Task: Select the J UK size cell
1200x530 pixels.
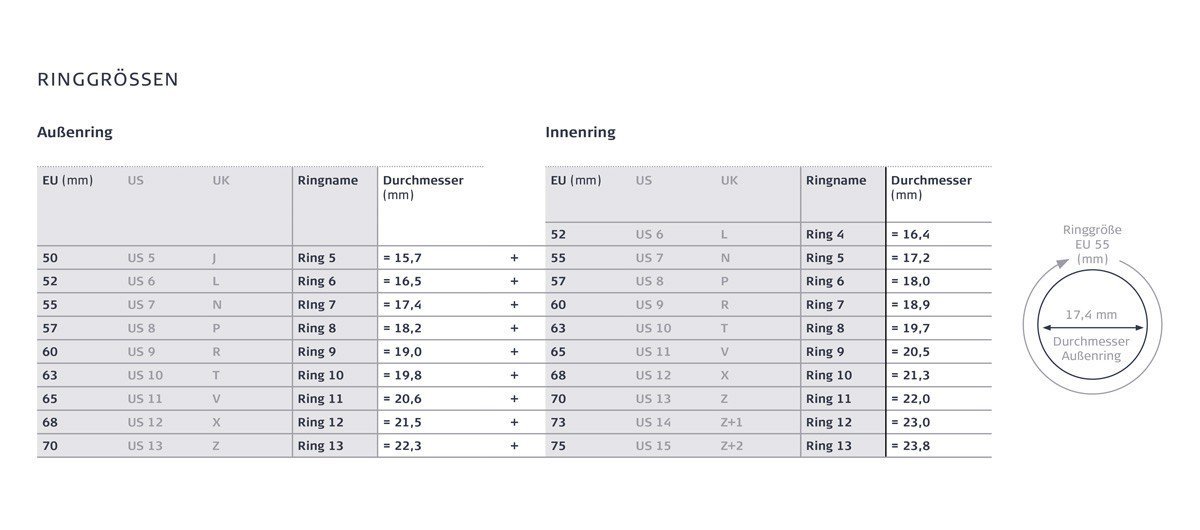Action: (214, 258)
